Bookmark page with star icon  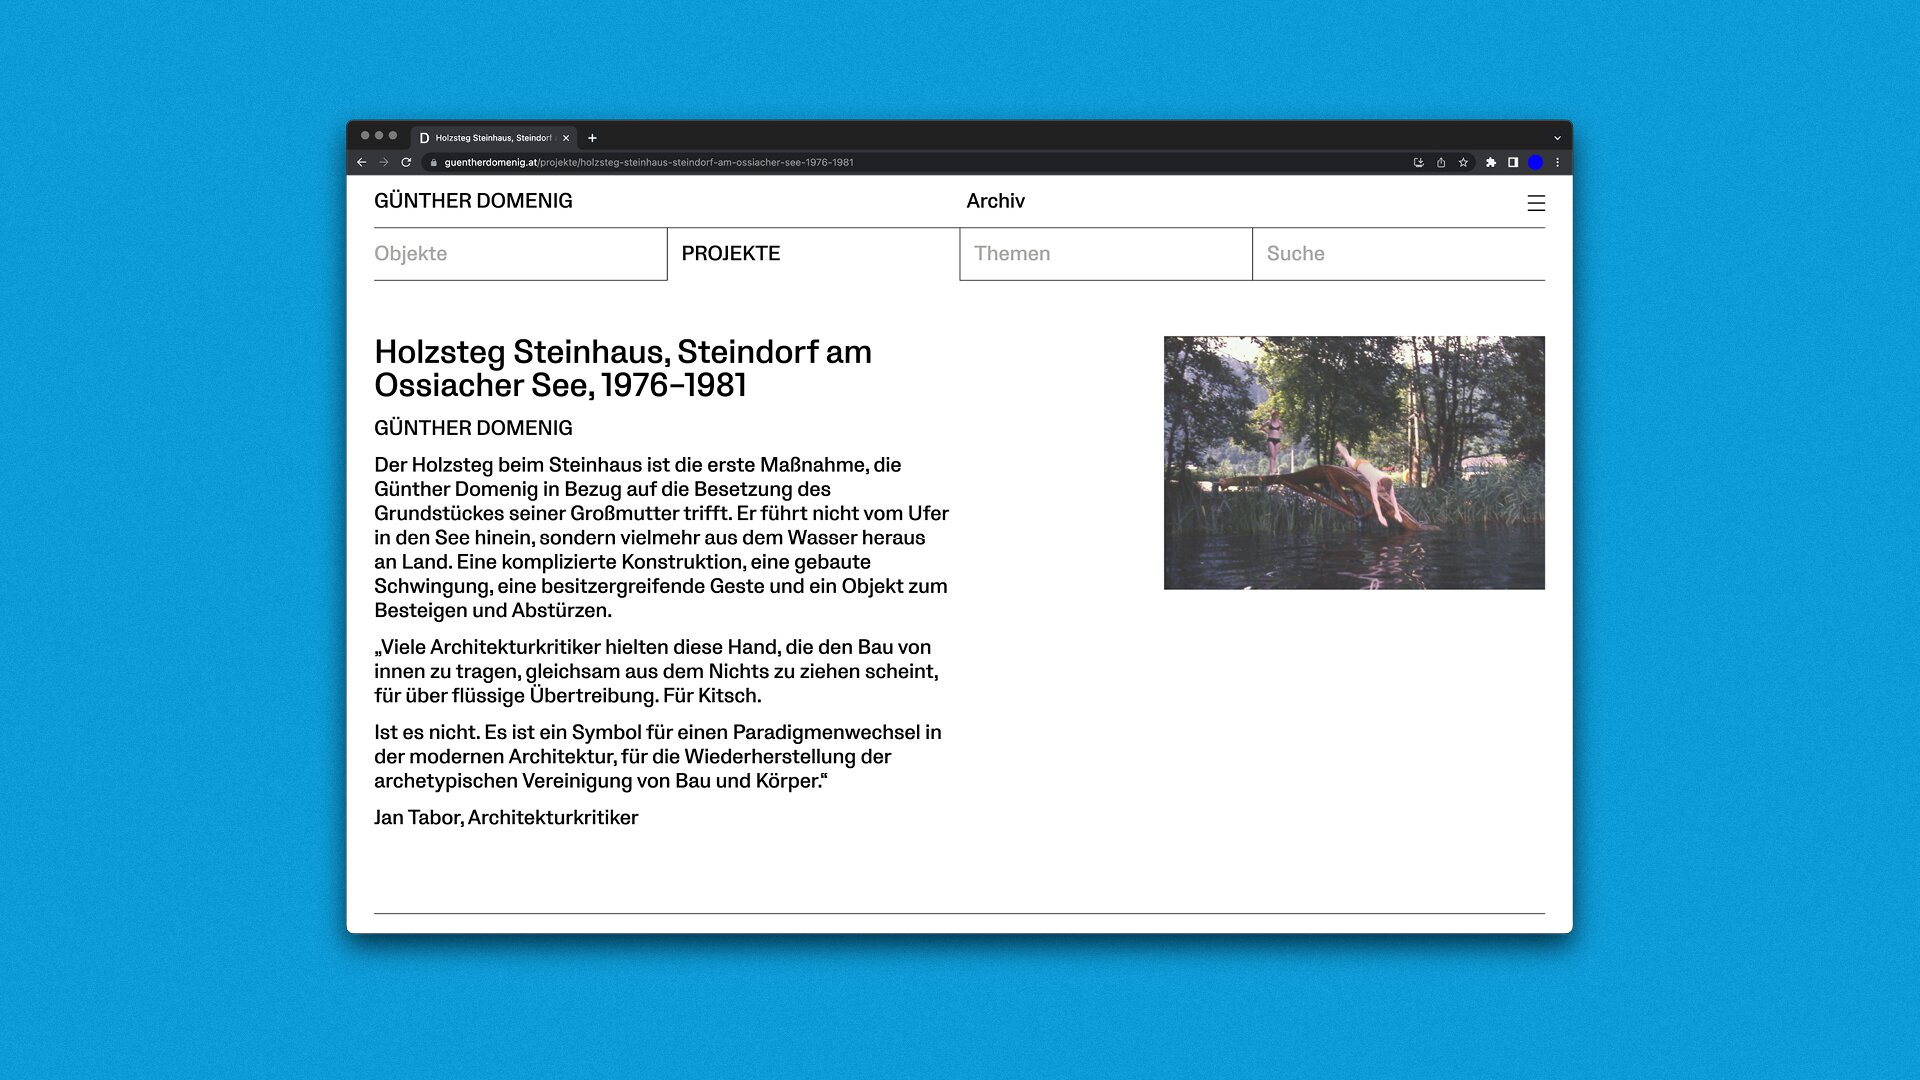(x=1463, y=162)
